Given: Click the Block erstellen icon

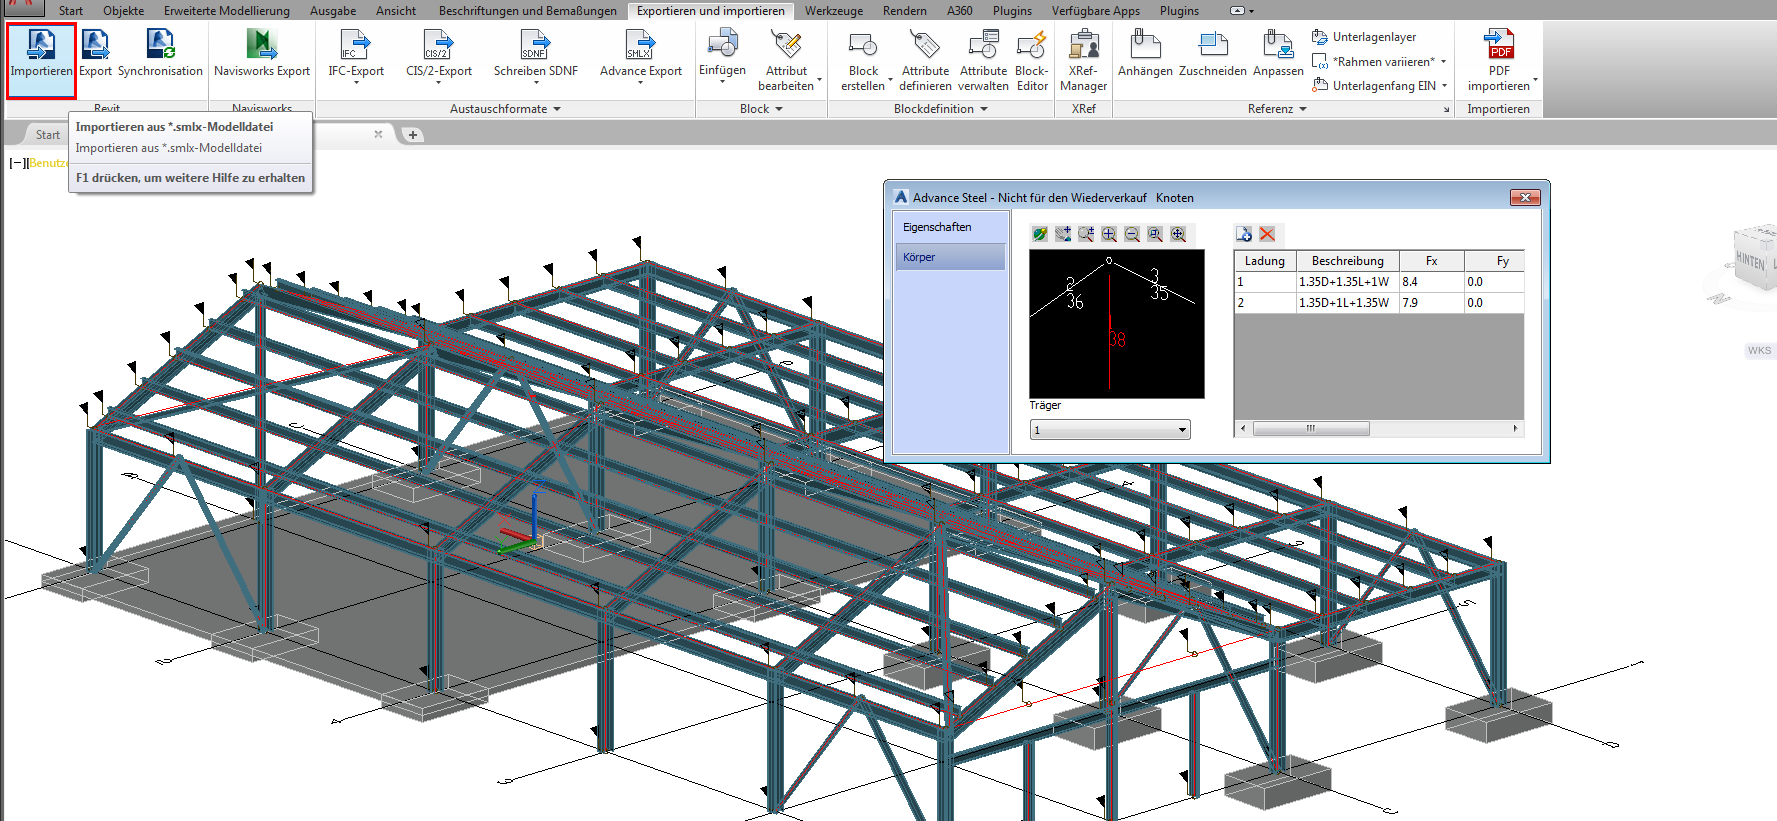Looking at the screenshot, I should coord(862,43).
